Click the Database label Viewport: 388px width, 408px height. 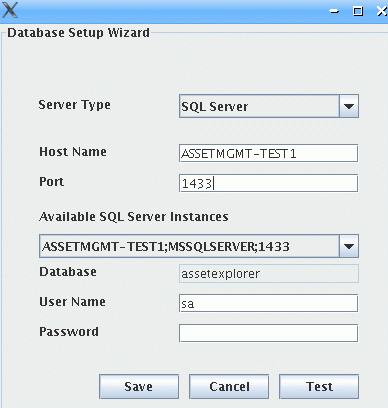click(68, 272)
